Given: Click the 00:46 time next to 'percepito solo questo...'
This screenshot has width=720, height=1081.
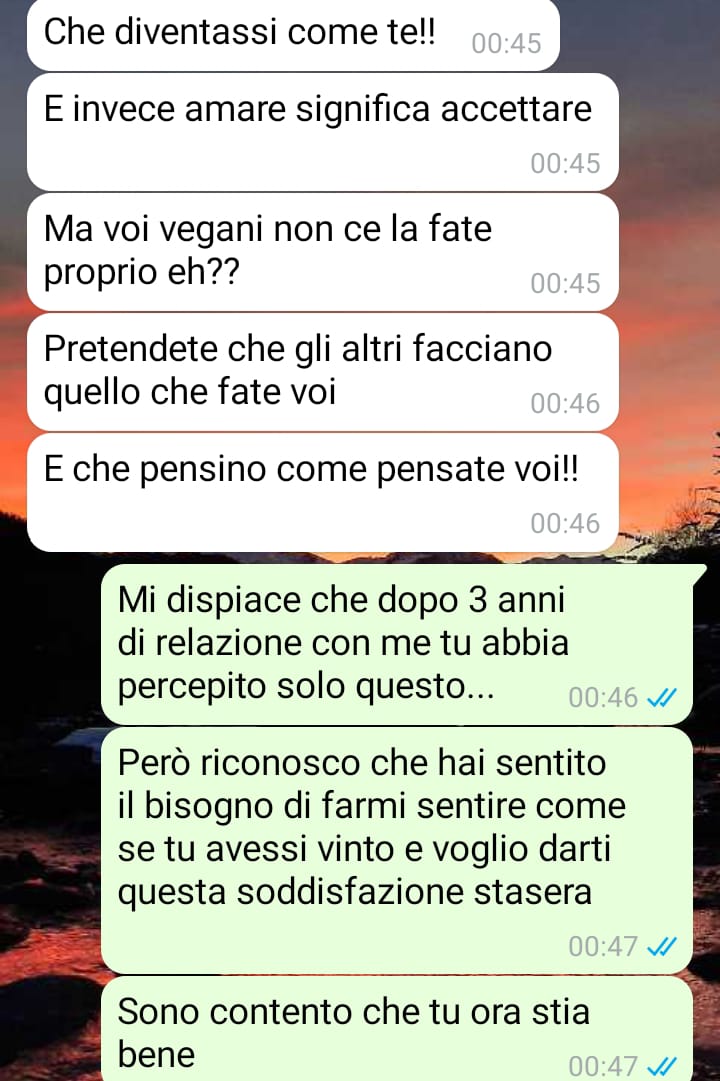Looking at the screenshot, I should [603, 698].
